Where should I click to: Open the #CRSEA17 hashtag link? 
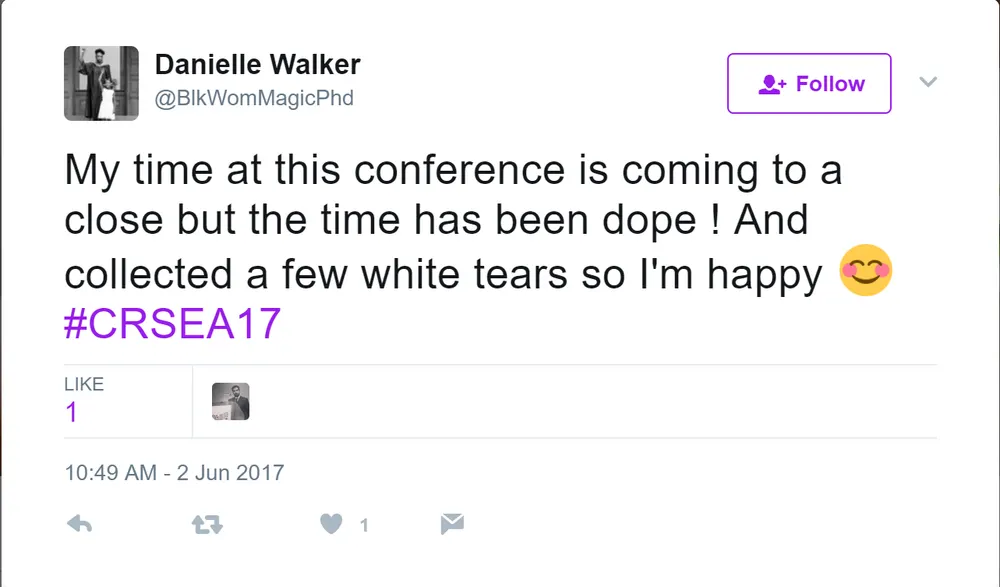172,323
